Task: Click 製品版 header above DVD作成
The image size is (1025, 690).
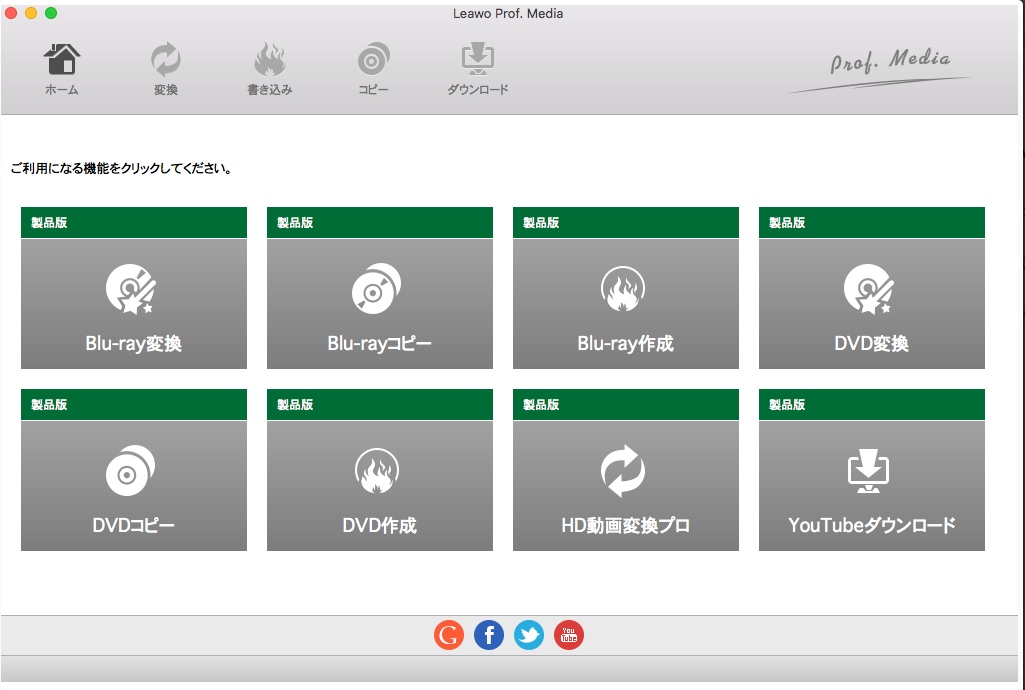Action: 380,404
